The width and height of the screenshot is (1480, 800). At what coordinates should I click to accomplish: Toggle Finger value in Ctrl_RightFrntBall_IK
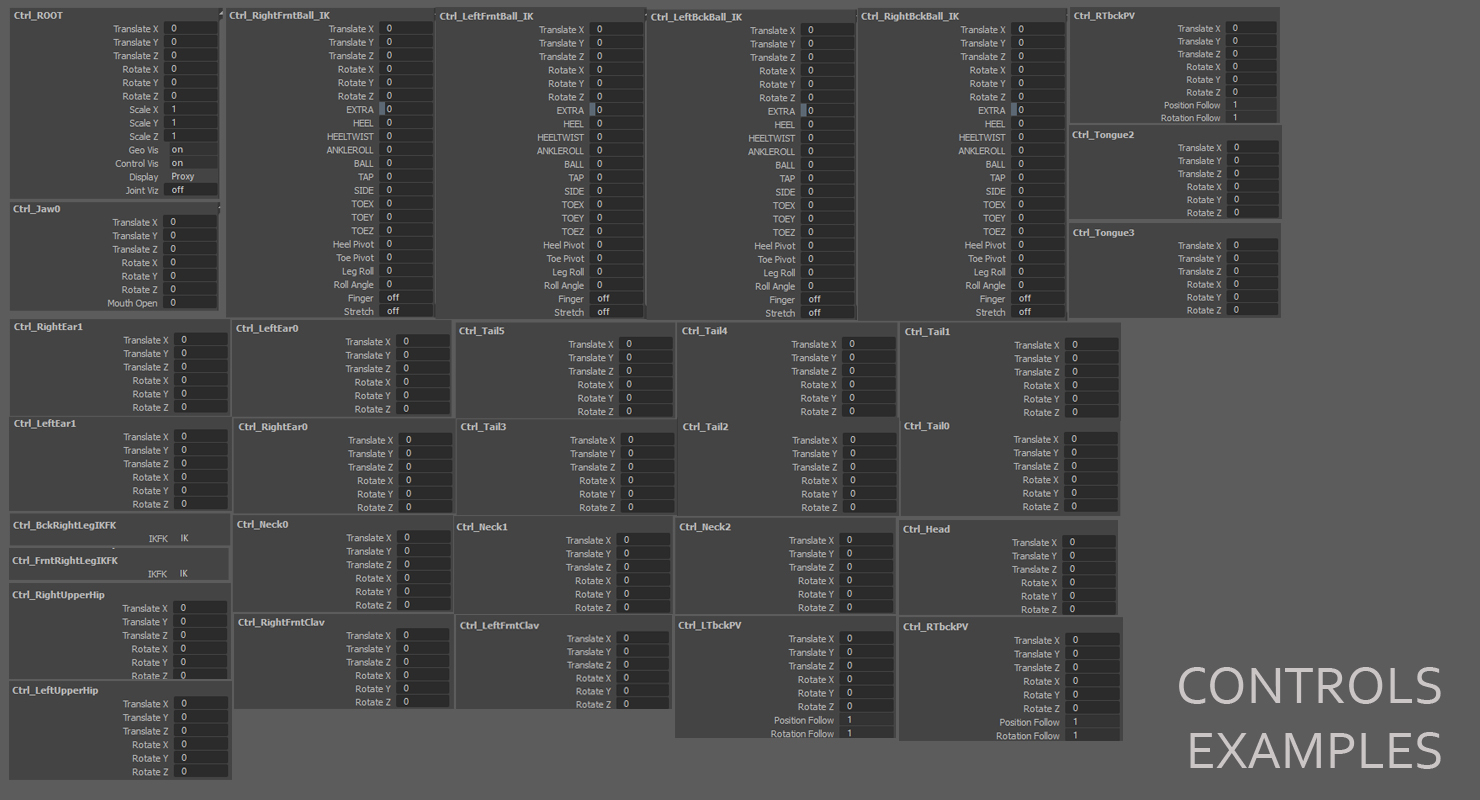point(408,298)
